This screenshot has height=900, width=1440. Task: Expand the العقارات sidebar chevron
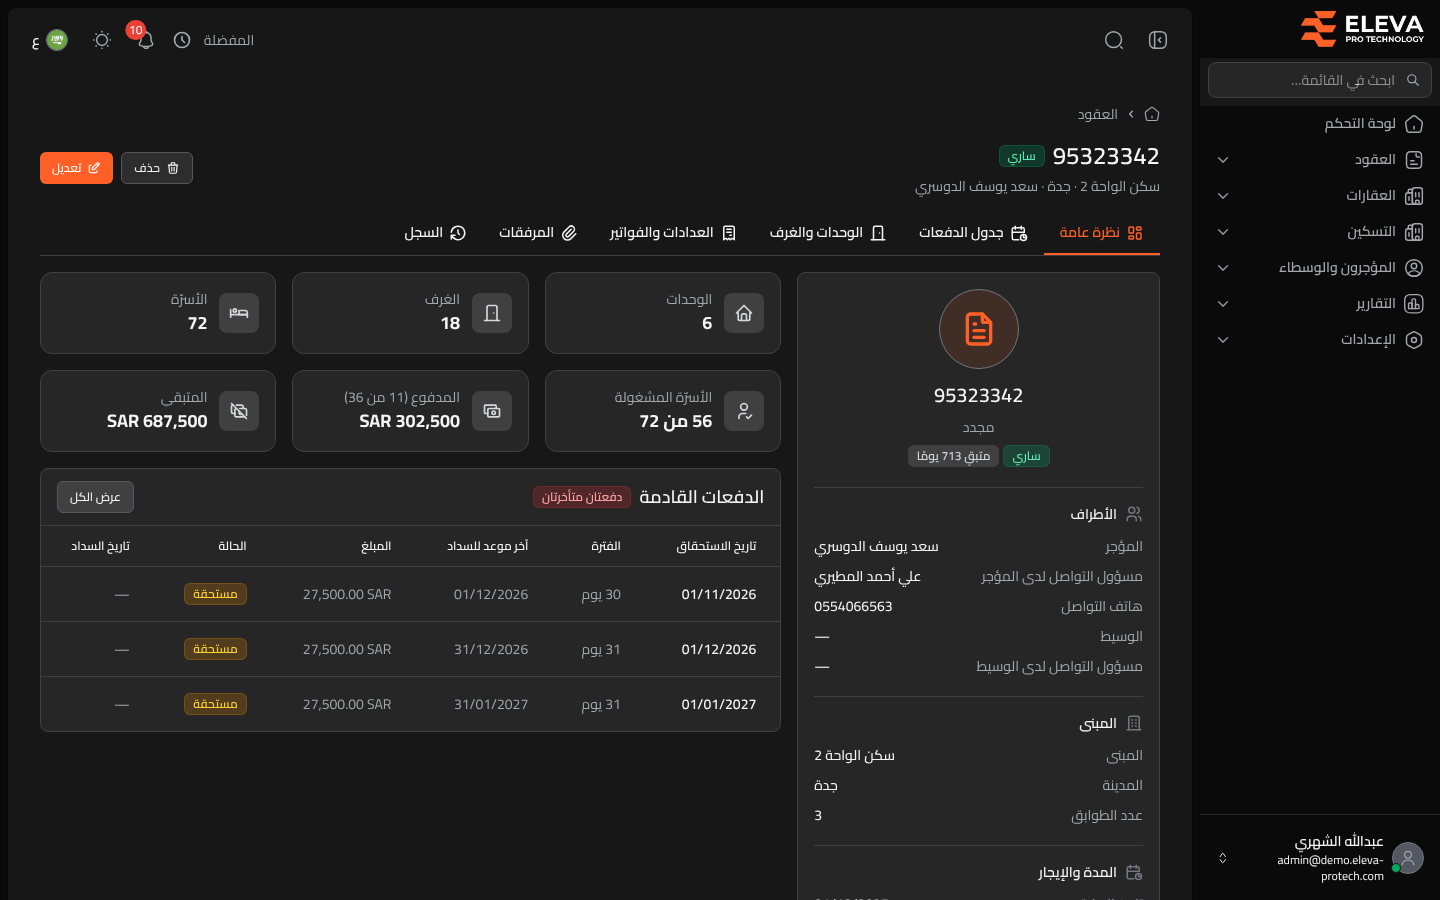pos(1223,196)
